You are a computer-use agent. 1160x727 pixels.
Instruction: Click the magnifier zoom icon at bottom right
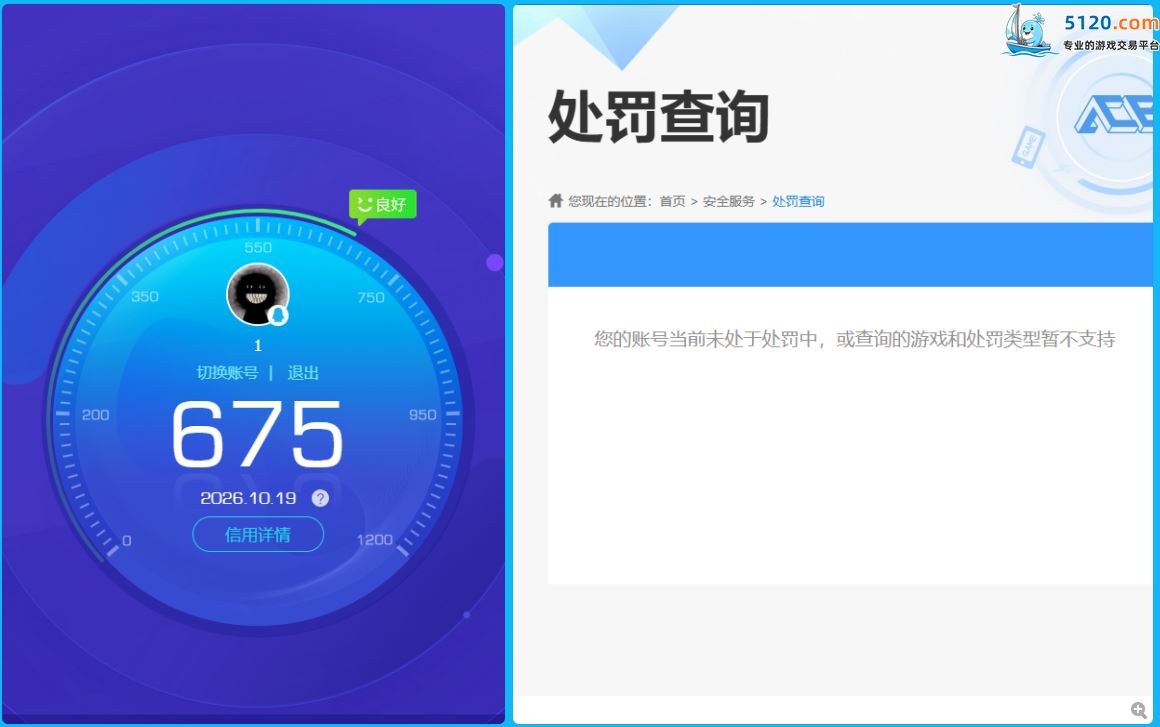[1139, 710]
